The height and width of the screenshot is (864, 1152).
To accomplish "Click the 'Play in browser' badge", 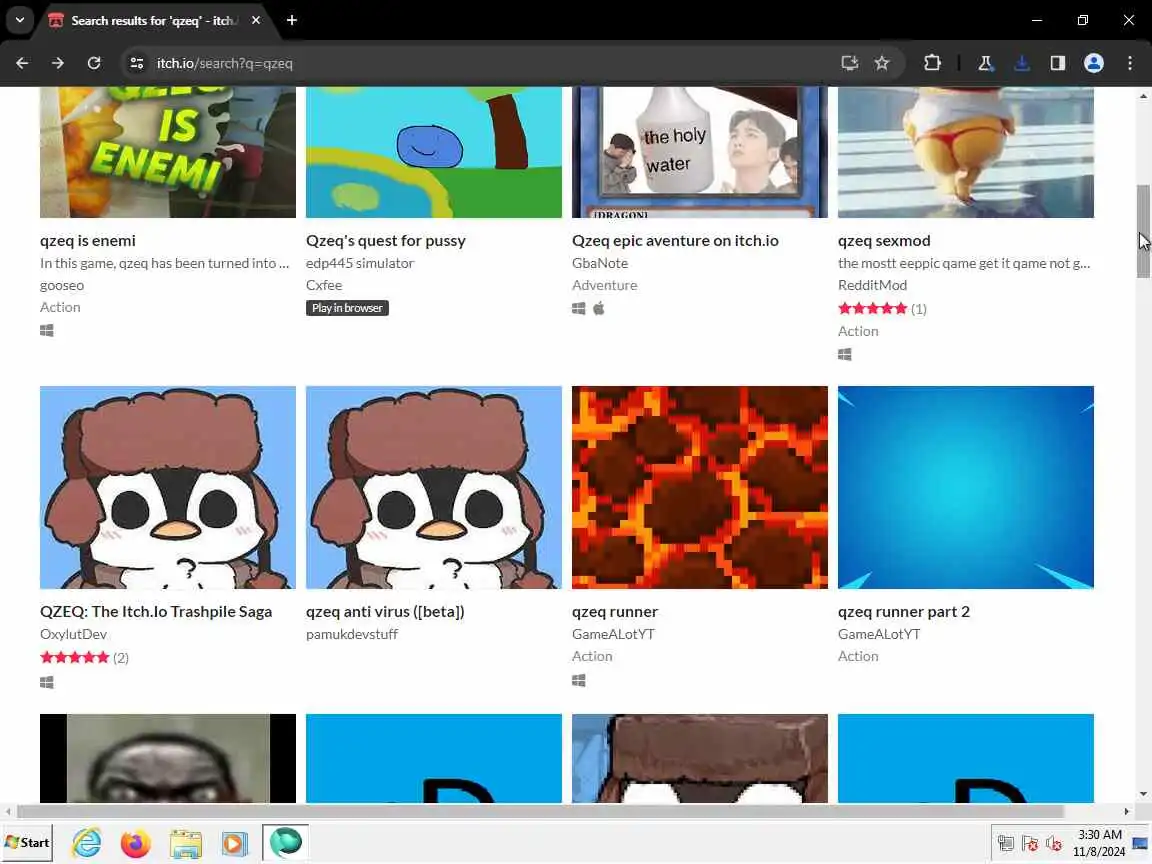I will coord(347,308).
